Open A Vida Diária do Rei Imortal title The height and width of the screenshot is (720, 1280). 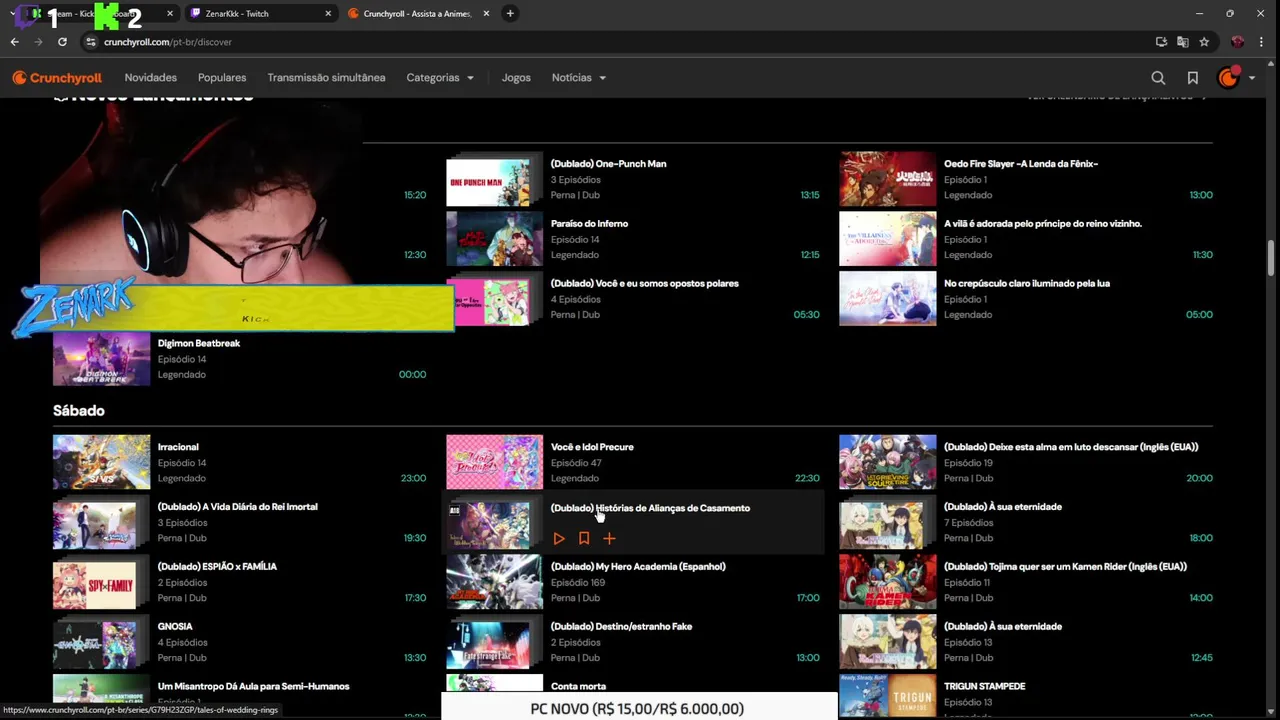click(x=238, y=507)
